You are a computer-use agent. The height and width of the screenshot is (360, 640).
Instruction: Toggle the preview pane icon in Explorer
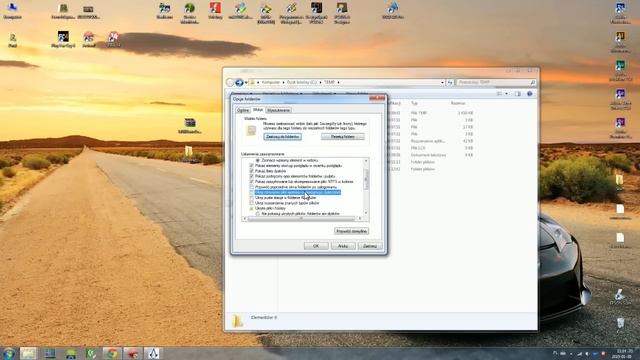pos(518,94)
